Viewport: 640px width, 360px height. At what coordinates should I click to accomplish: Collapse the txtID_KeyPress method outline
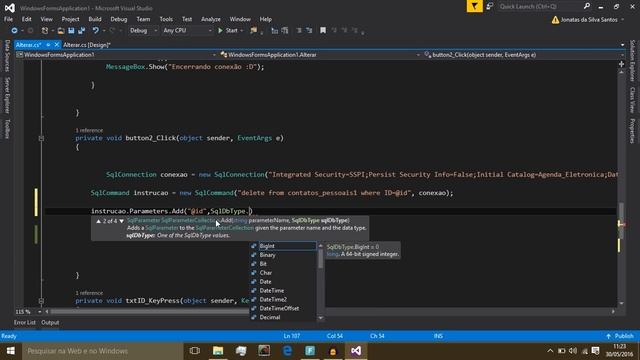(x=41, y=301)
